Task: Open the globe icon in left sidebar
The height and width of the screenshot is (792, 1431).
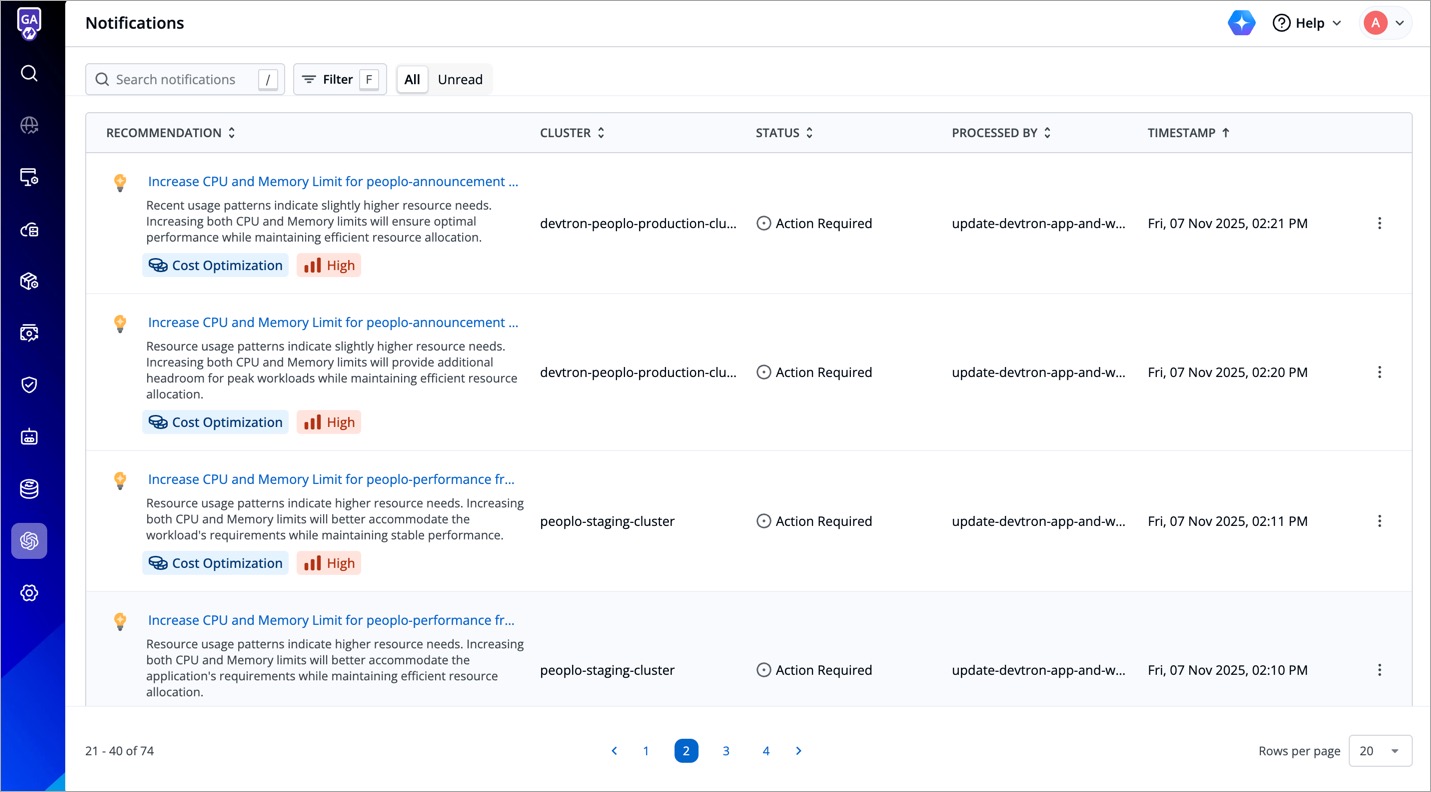Action: coord(29,125)
